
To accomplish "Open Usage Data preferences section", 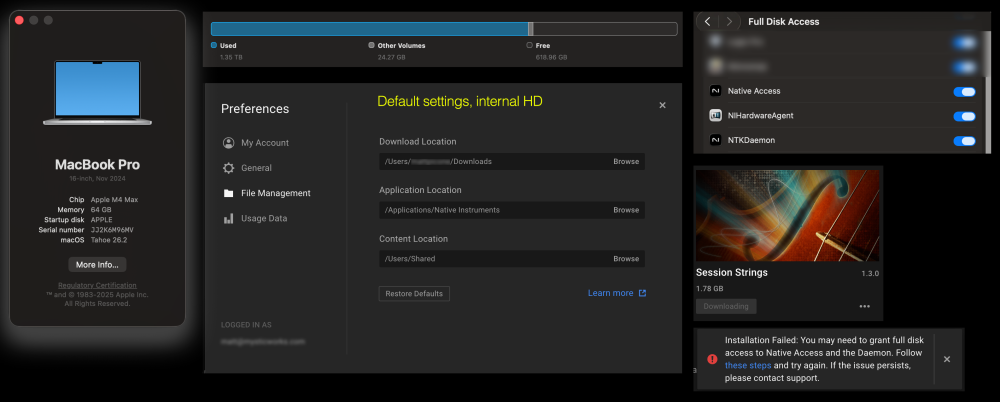I will (254, 218).
